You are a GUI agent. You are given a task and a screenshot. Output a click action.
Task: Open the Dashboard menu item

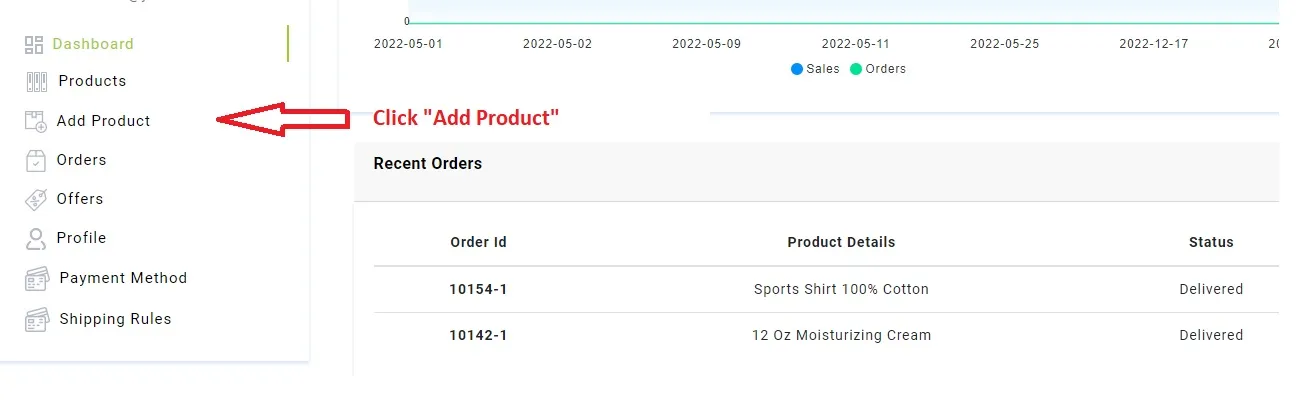point(93,44)
